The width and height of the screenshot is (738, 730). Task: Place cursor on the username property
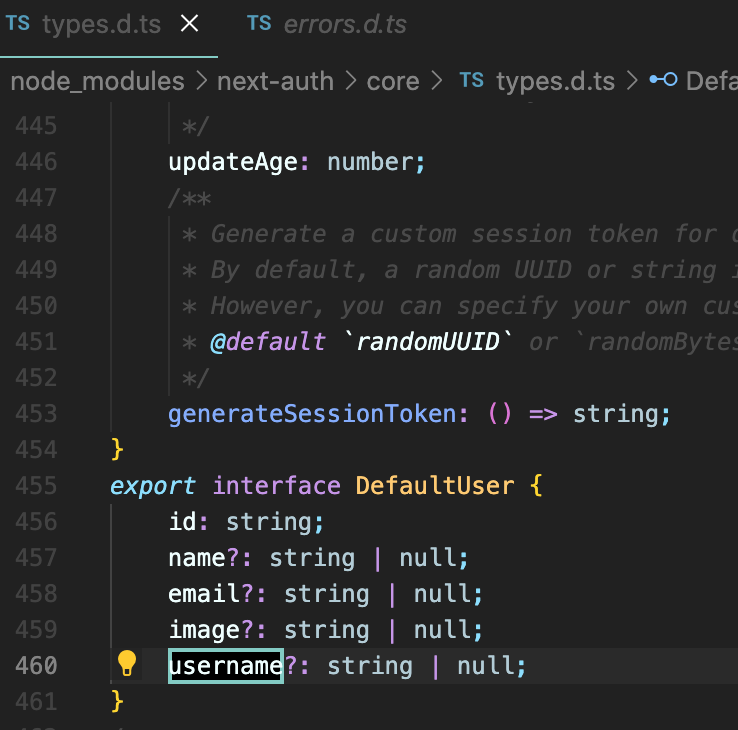pyautogui.click(x=225, y=666)
